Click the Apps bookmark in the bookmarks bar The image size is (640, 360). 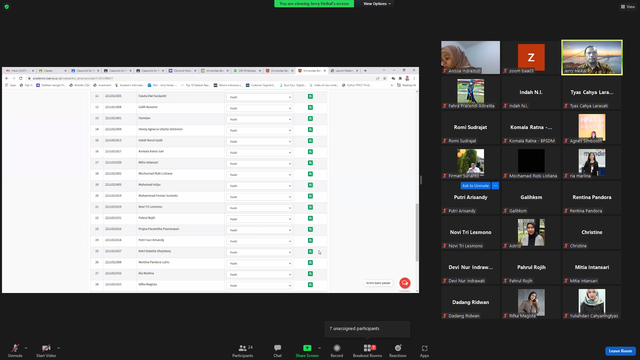pos(11,85)
